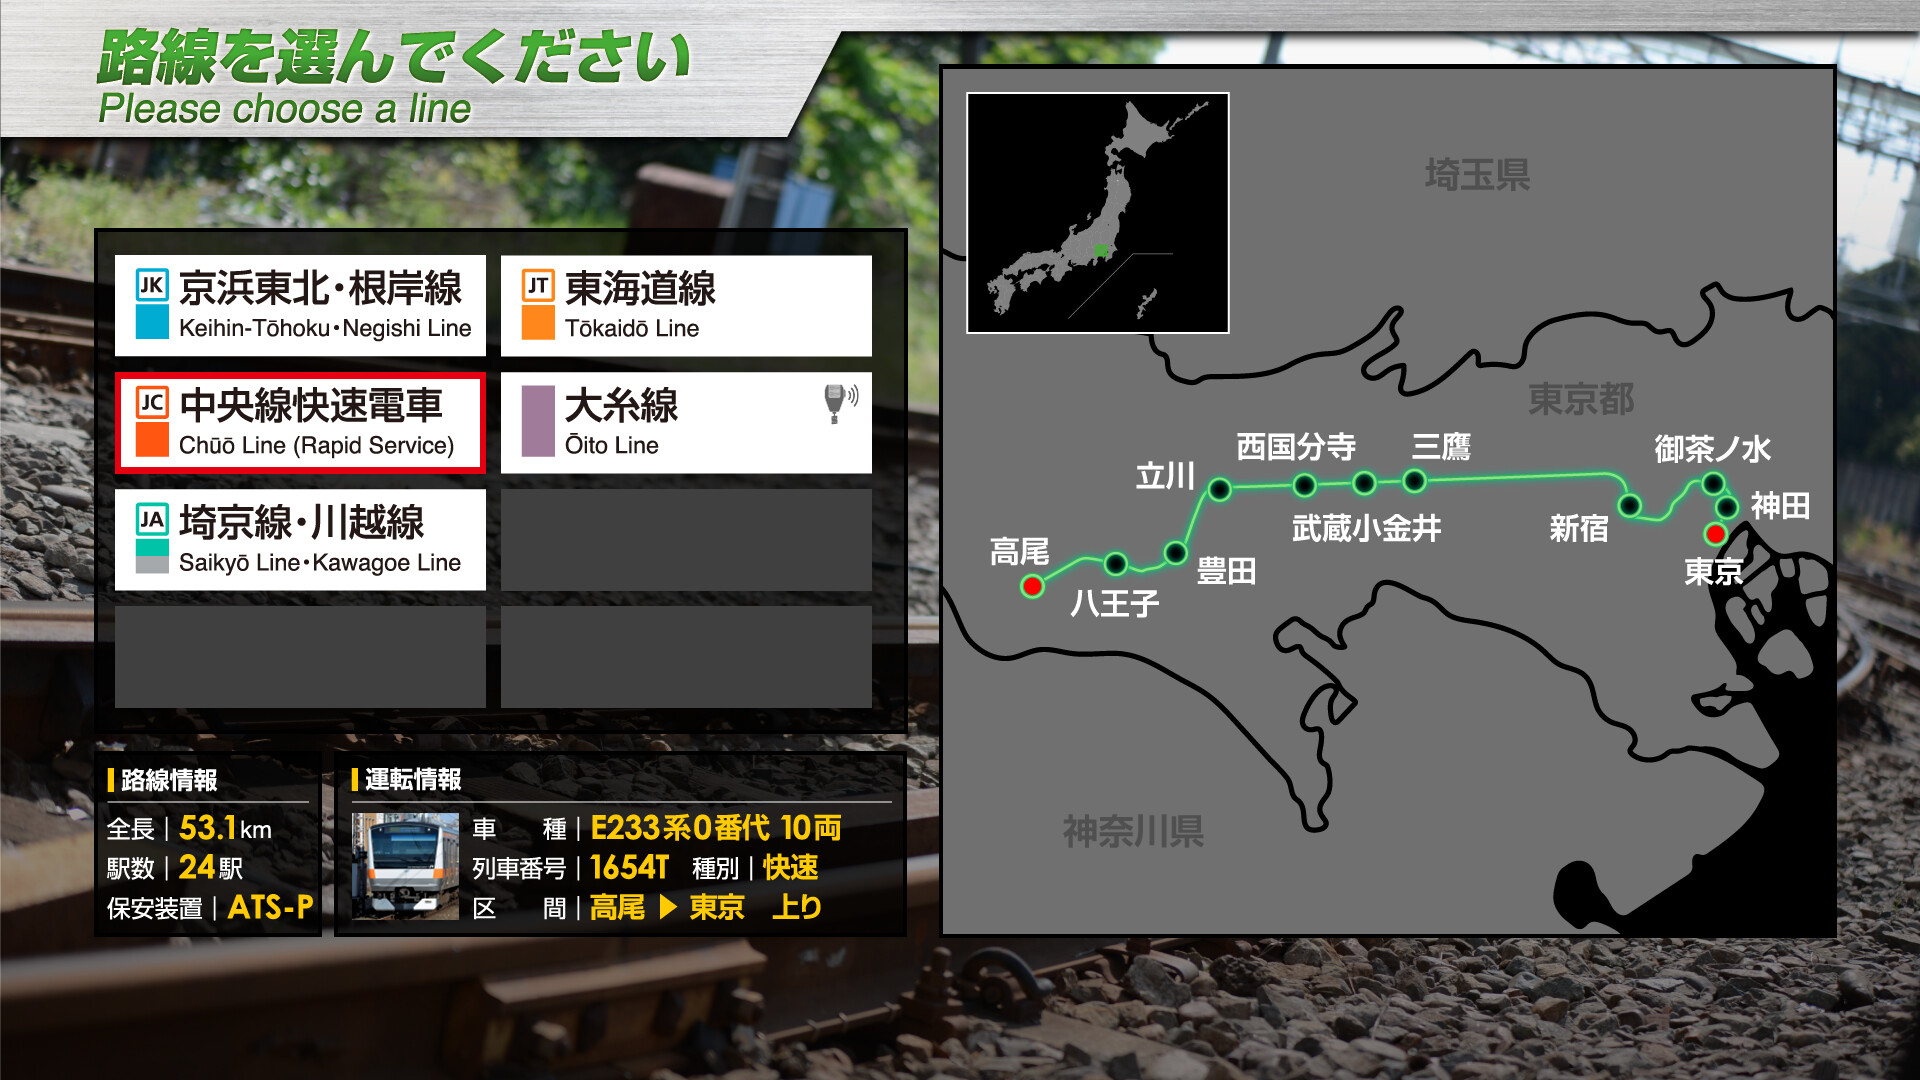Click the Japan overview inset map
This screenshot has width=1920, height=1080.
pos(1097,213)
